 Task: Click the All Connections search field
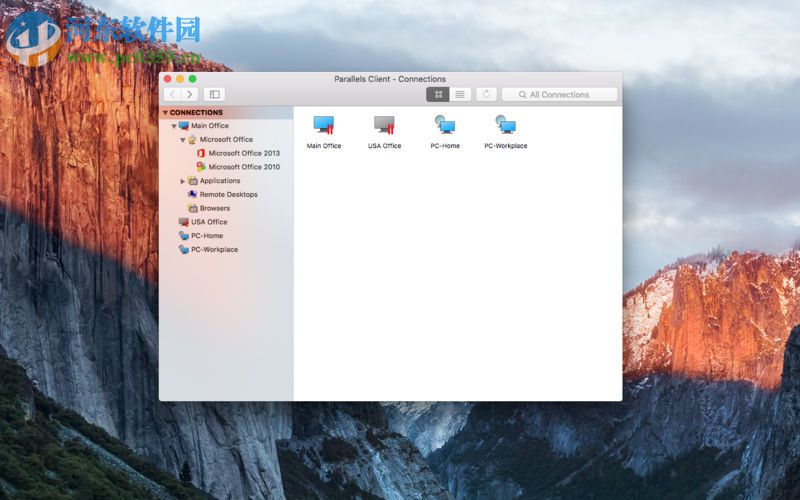click(560, 94)
